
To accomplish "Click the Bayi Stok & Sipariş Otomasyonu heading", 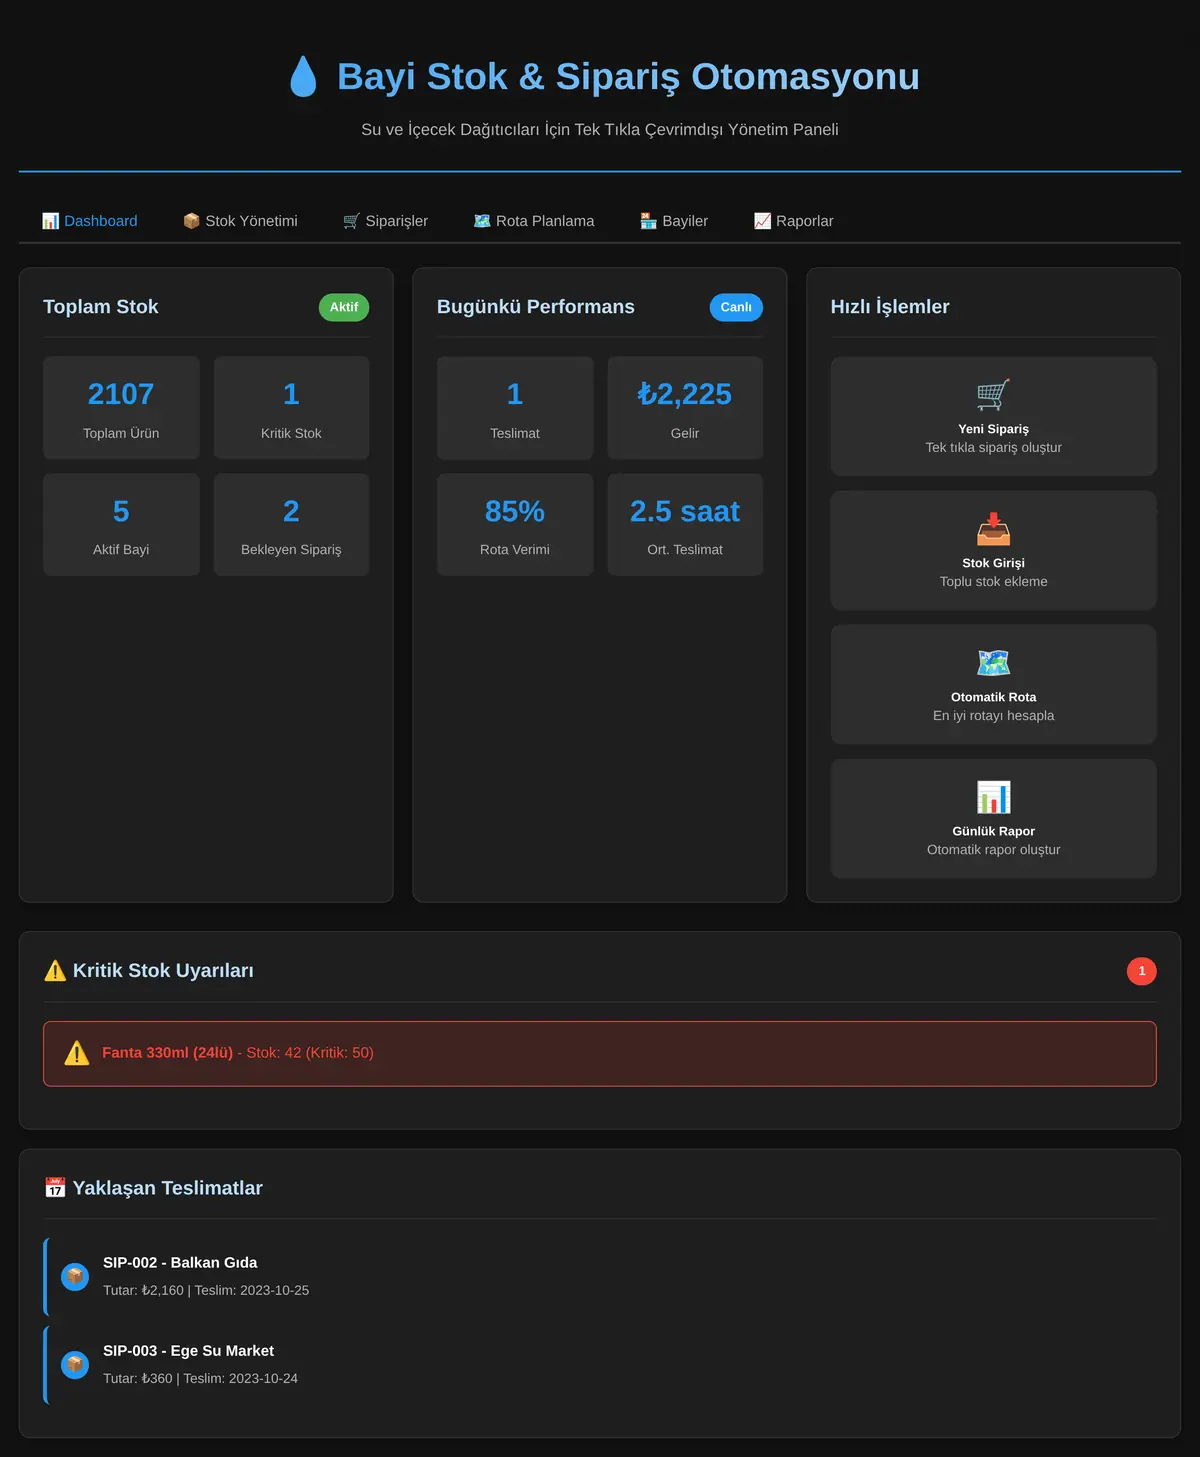I will point(628,77).
